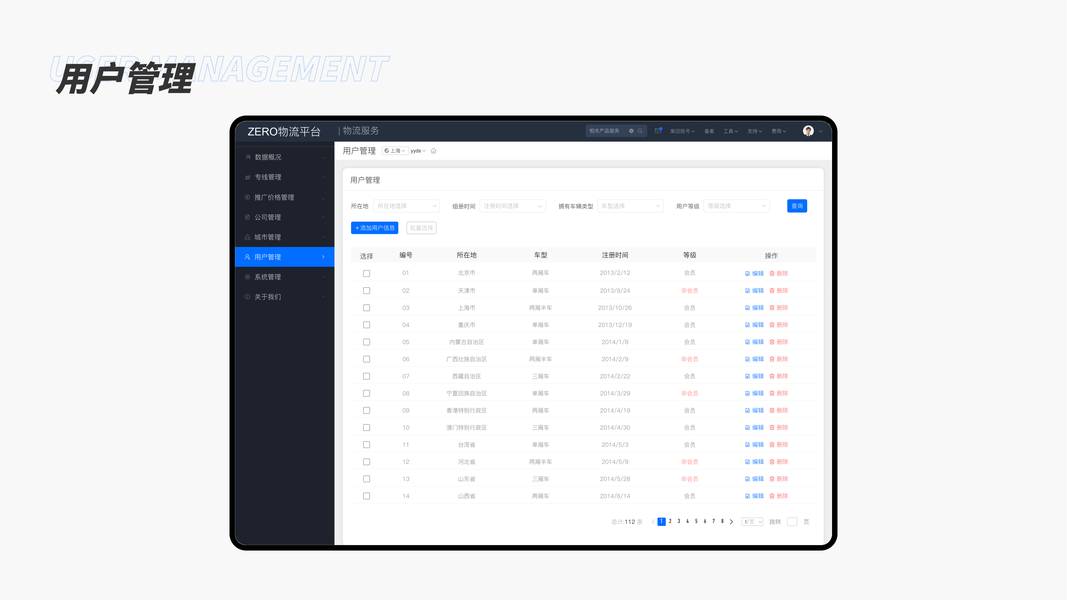This screenshot has height=600, width=1067.
Task: Click the 注册时间 column header
Action: click(x=615, y=255)
